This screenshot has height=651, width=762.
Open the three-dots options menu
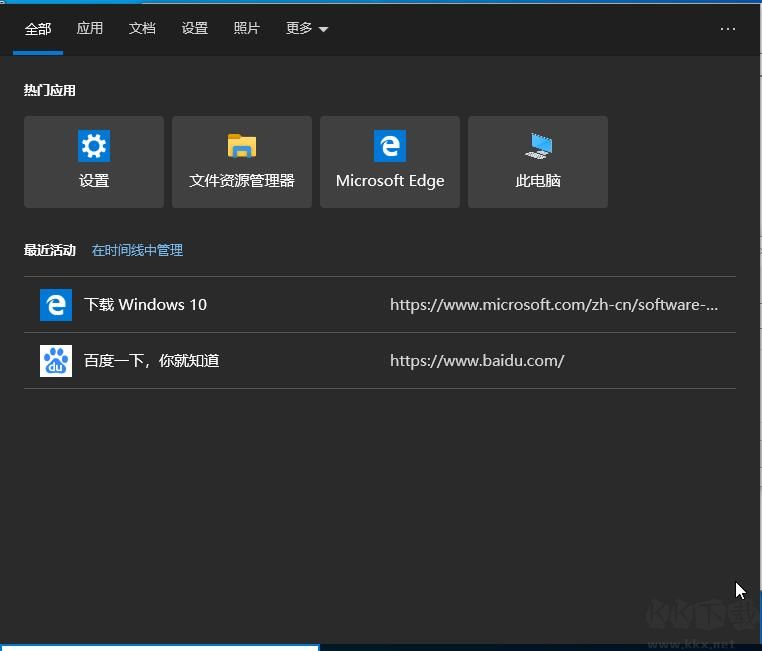pos(728,29)
